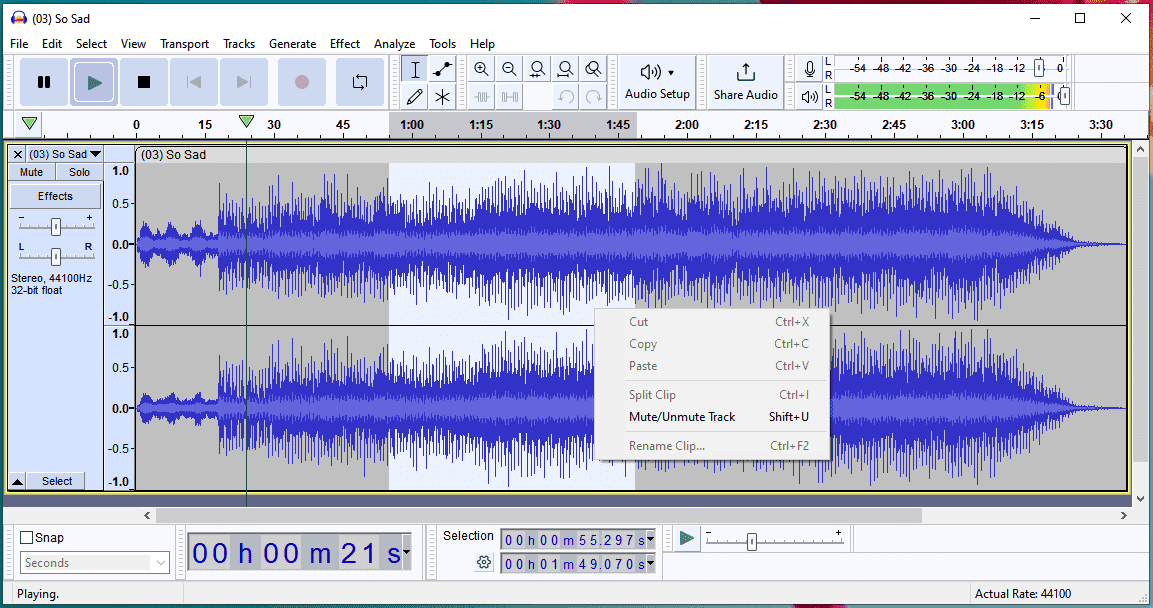Click the Zoom In magnifier
The image size is (1153, 608).
click(481, 69)
